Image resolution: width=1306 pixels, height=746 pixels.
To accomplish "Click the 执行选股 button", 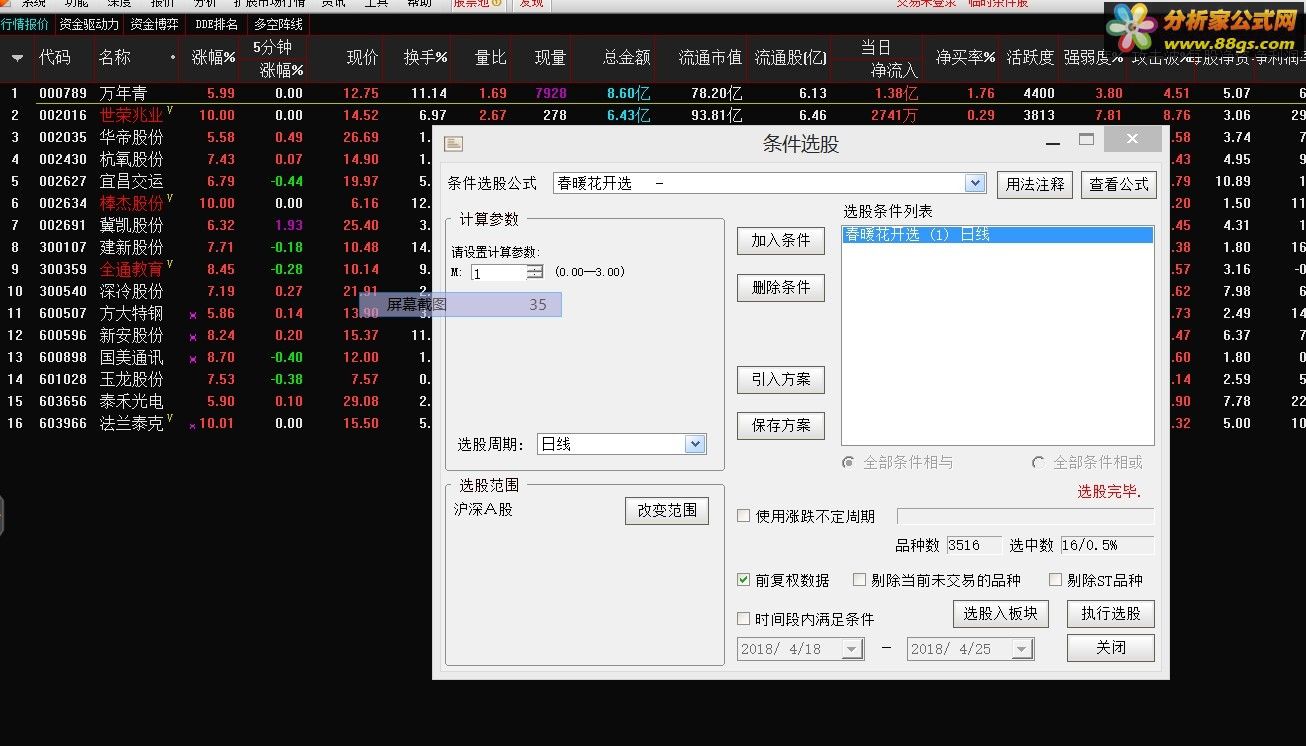I will pos(1111,614).
